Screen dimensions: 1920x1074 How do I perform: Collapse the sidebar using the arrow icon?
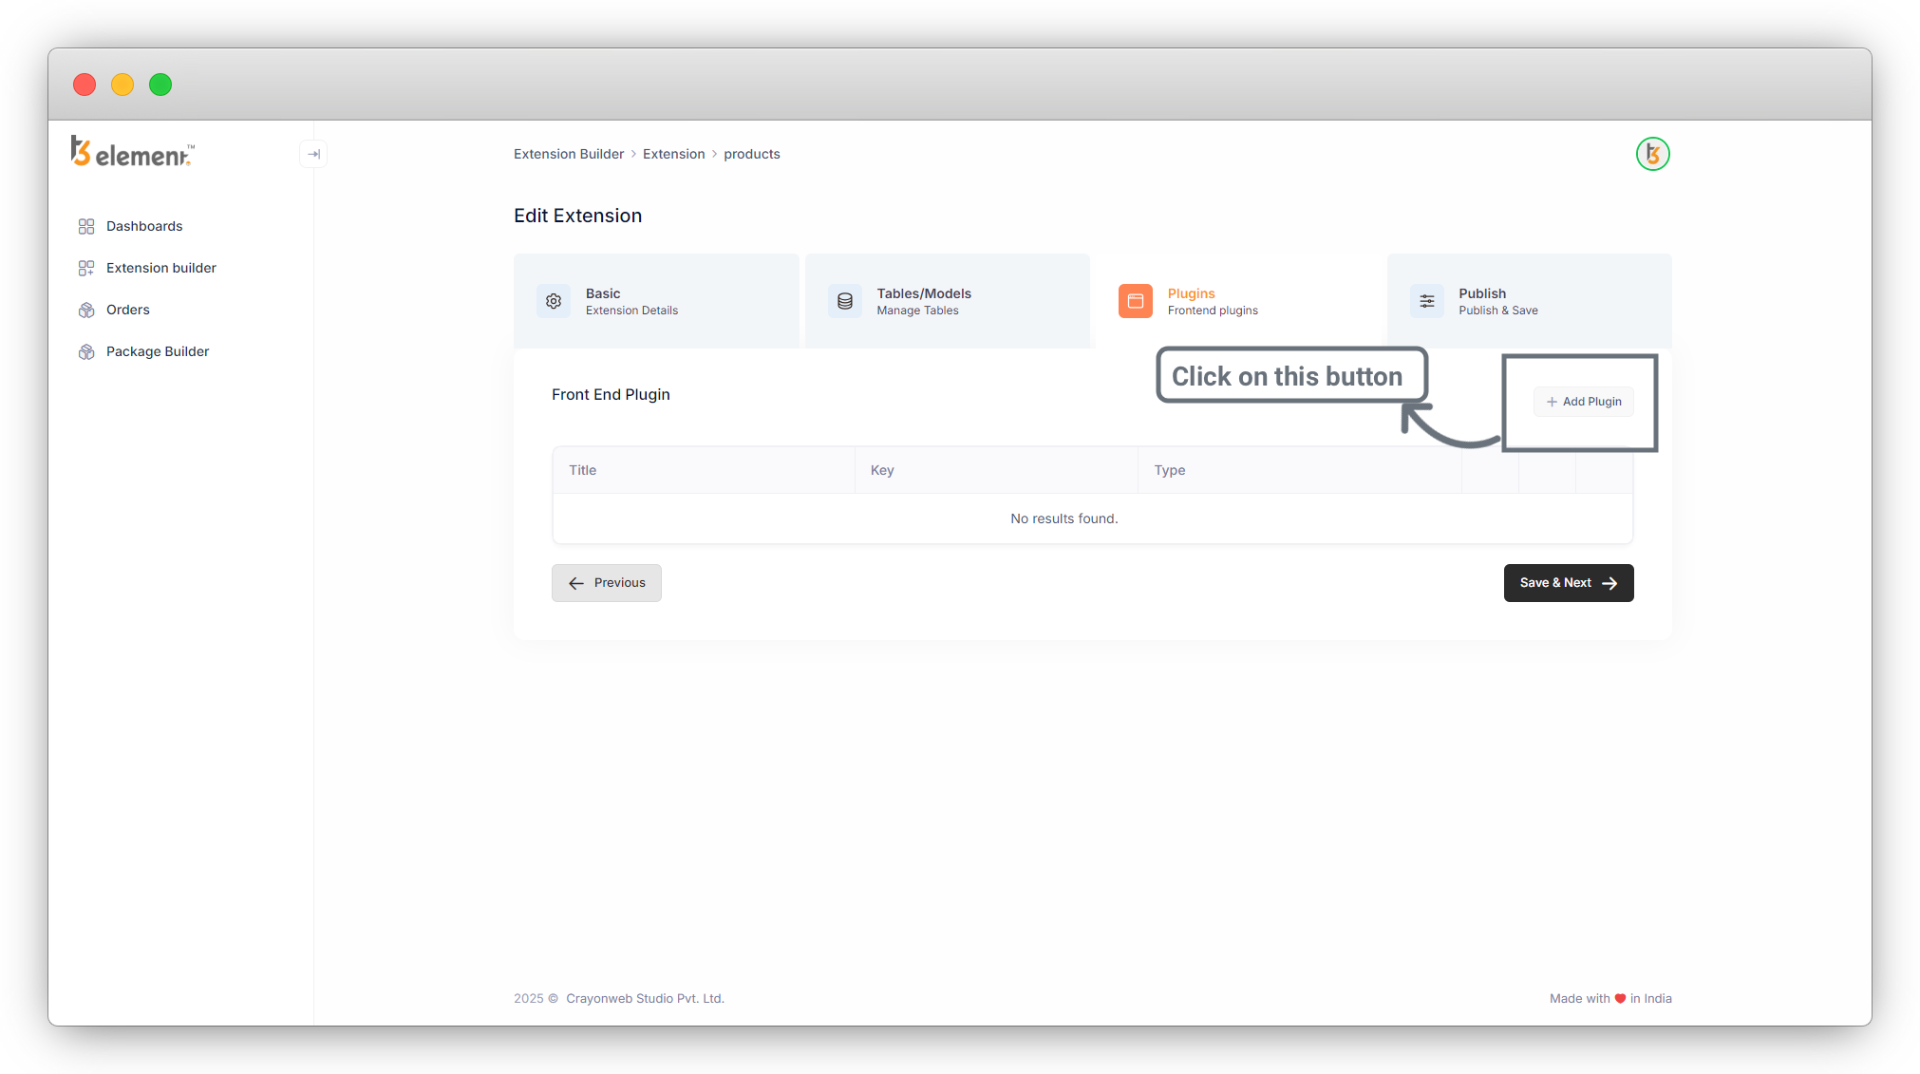[x=313, y=154]
